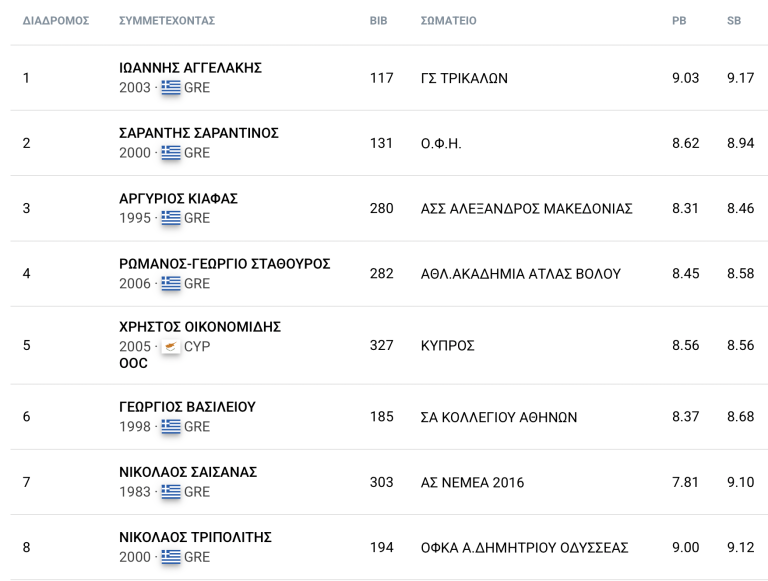Open club ΣΑ ΚΟΛΛΕΓΙΟΥ ΑΘΗΝΩΝ
Screen dimensions: 768x581
[499, 417]
